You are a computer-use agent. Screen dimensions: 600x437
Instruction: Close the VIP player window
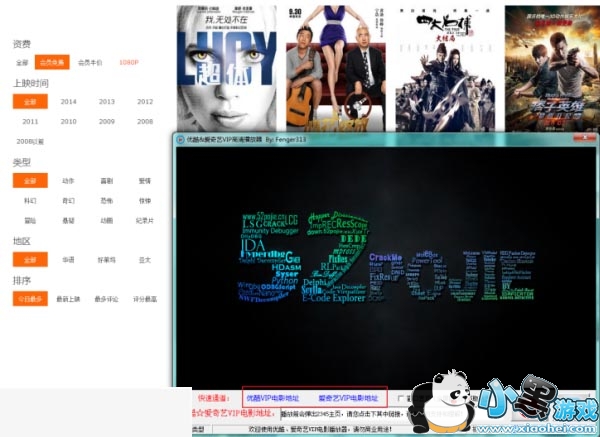pyautogui.click(x=584, y=137)
